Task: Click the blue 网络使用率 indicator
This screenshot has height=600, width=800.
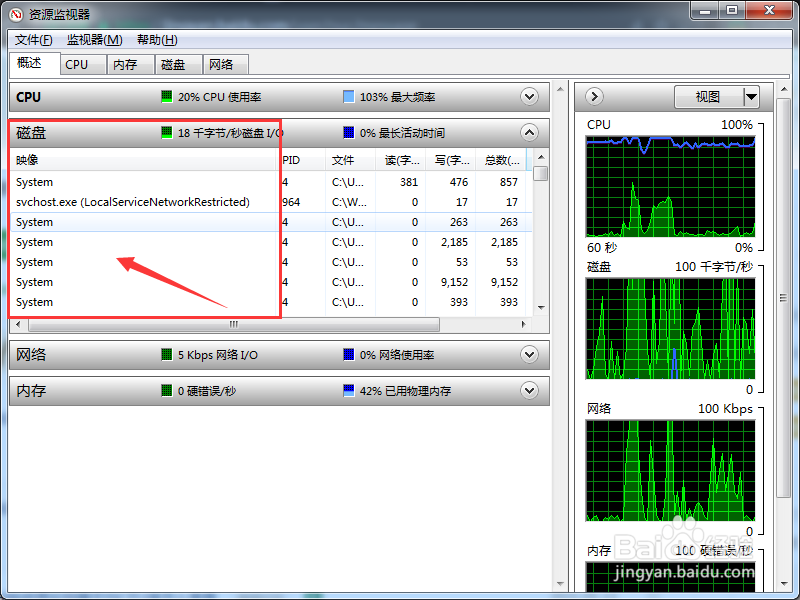Action: [x=348, y=355]
